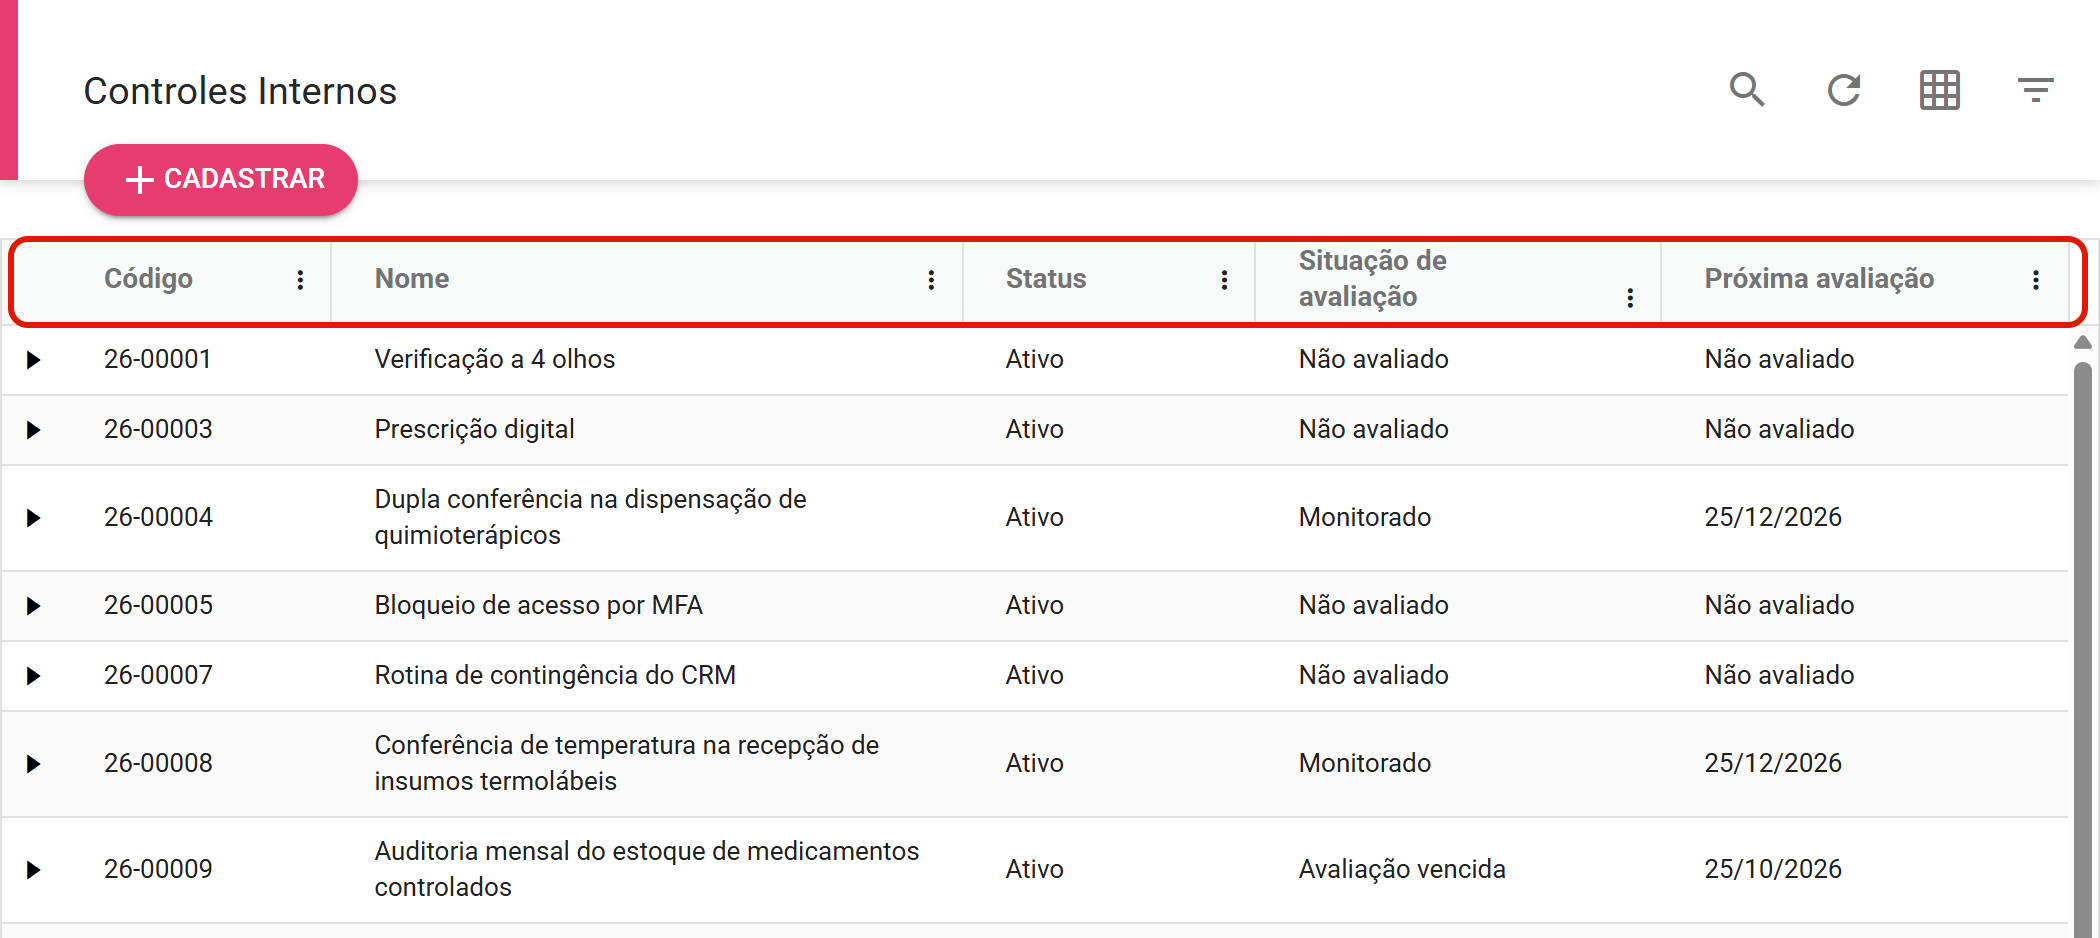This screenshot has height=938, width=2100.
Task: Click Monitorado in row 26-00004
Action: [x=1365, y=517]
